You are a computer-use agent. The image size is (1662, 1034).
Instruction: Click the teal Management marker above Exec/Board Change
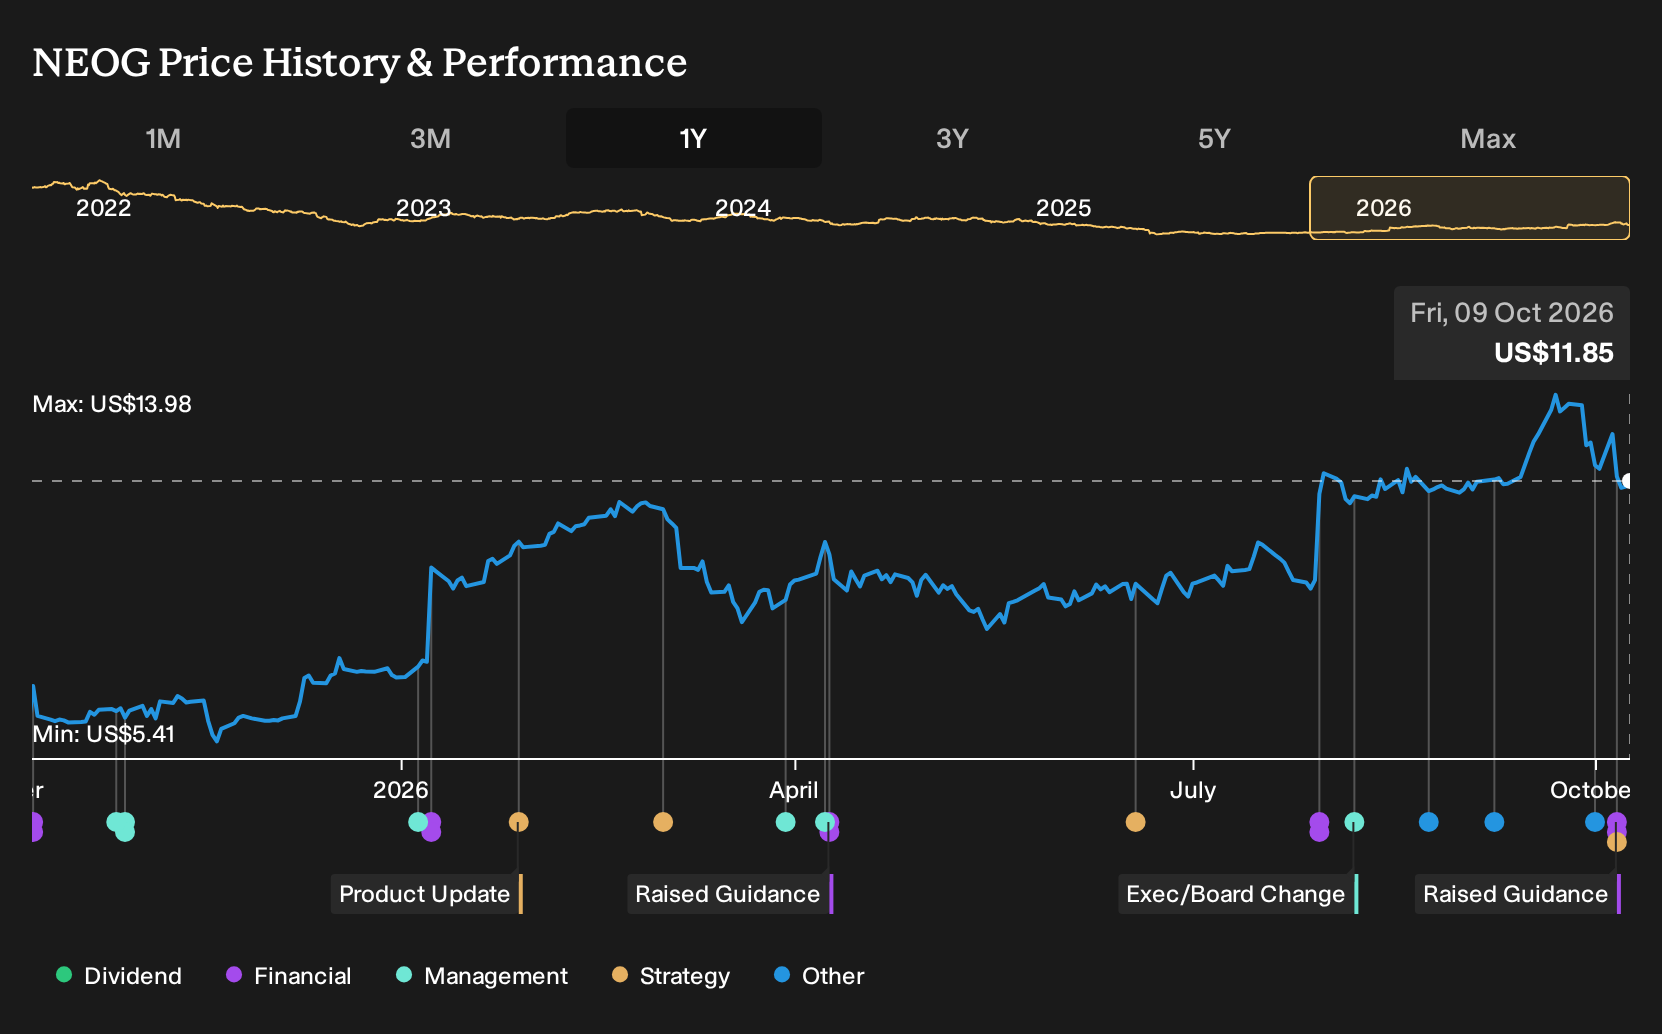tap(1354, 822)
